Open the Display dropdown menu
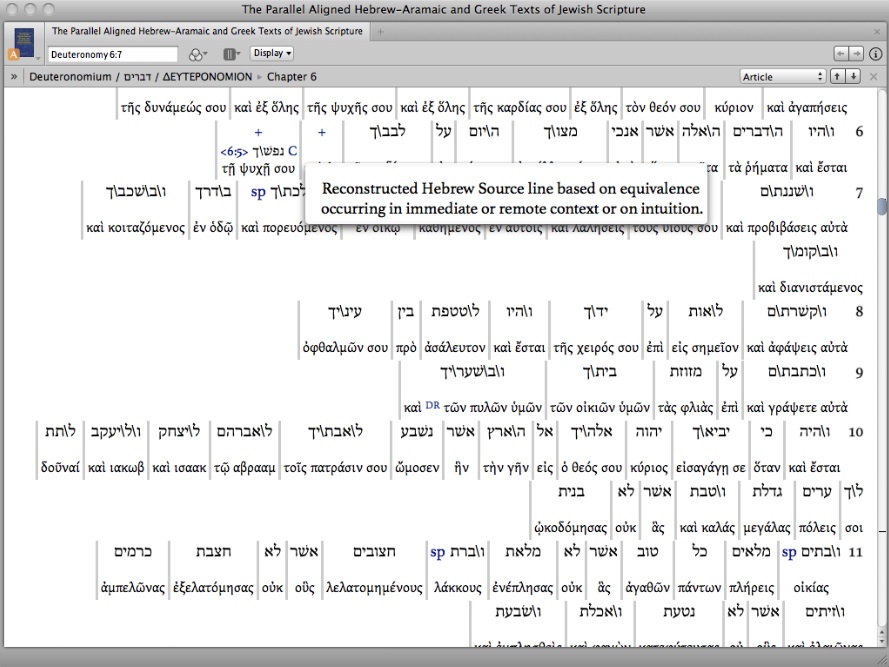The image size is (889, 667). pos(271,53)
